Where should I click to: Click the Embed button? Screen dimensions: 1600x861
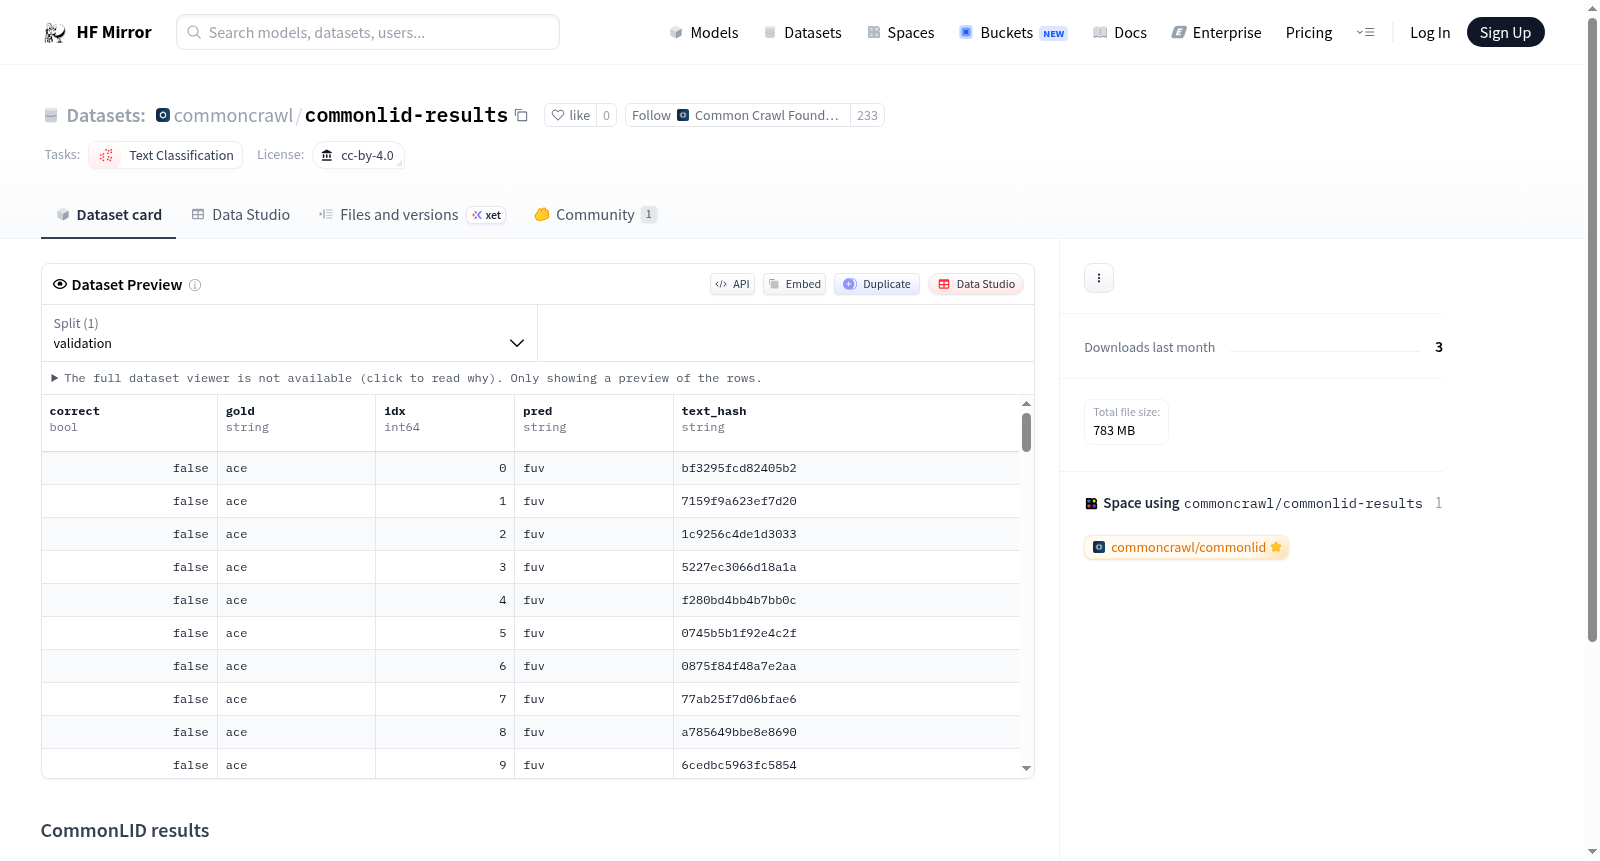(795, 284)
